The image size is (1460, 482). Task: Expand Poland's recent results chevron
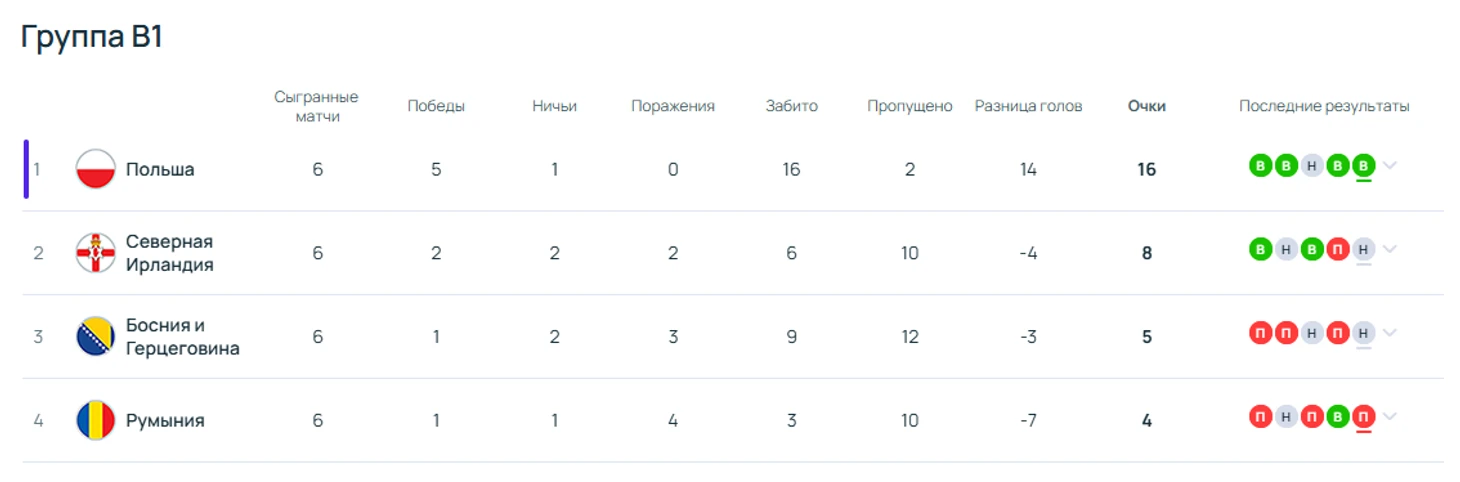click(1389, 166)
